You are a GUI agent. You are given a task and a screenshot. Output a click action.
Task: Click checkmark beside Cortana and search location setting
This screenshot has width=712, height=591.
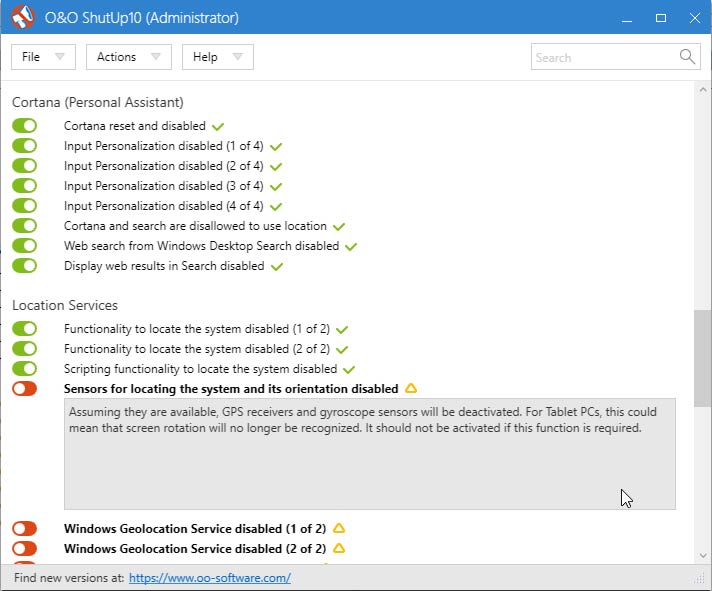coord(339,226)
